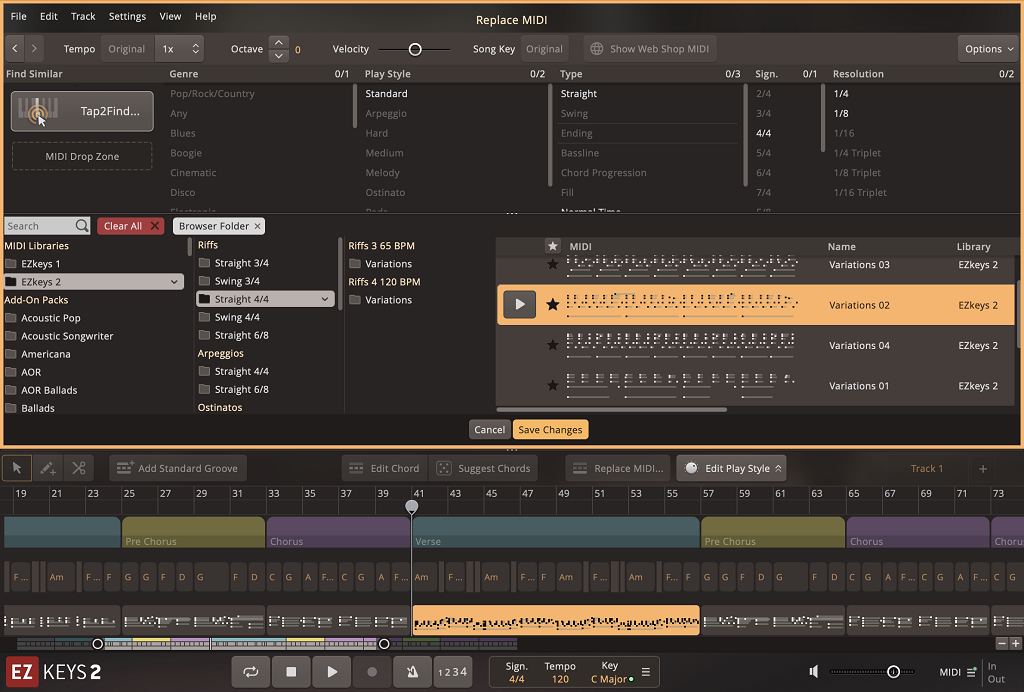Zoom out timeline with minus button
The width and height of the screenshot is (1024, 692).
(1002, 643)
